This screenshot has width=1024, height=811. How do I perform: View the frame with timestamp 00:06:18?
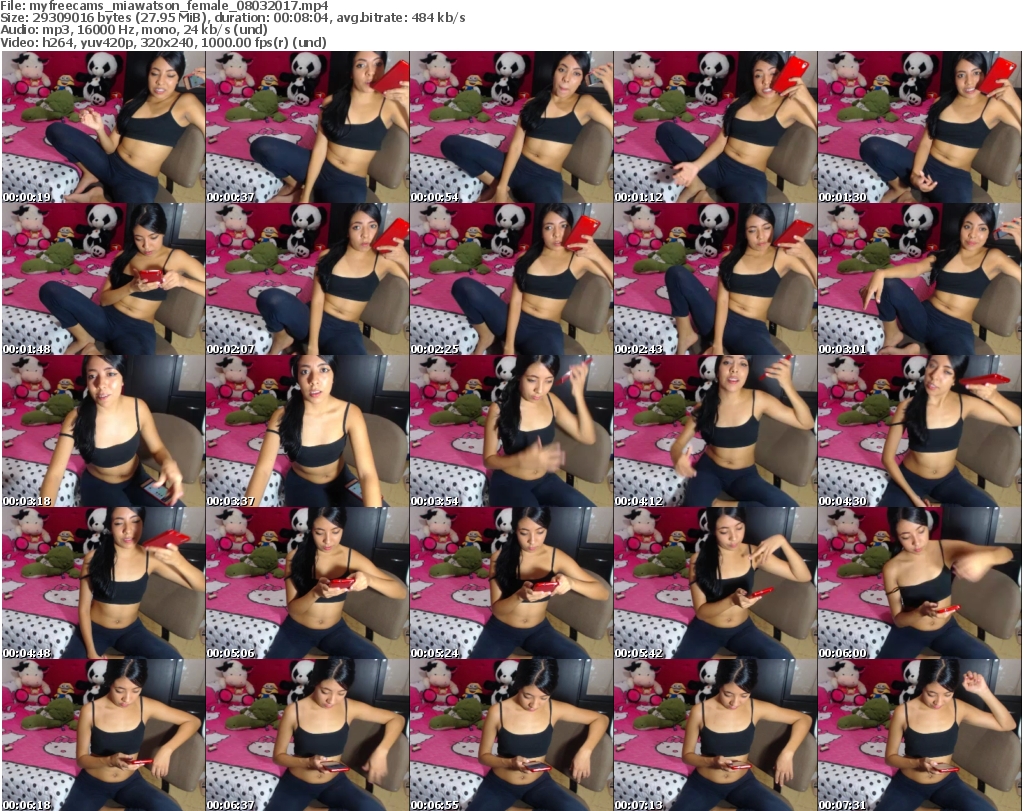coord(104,736)
